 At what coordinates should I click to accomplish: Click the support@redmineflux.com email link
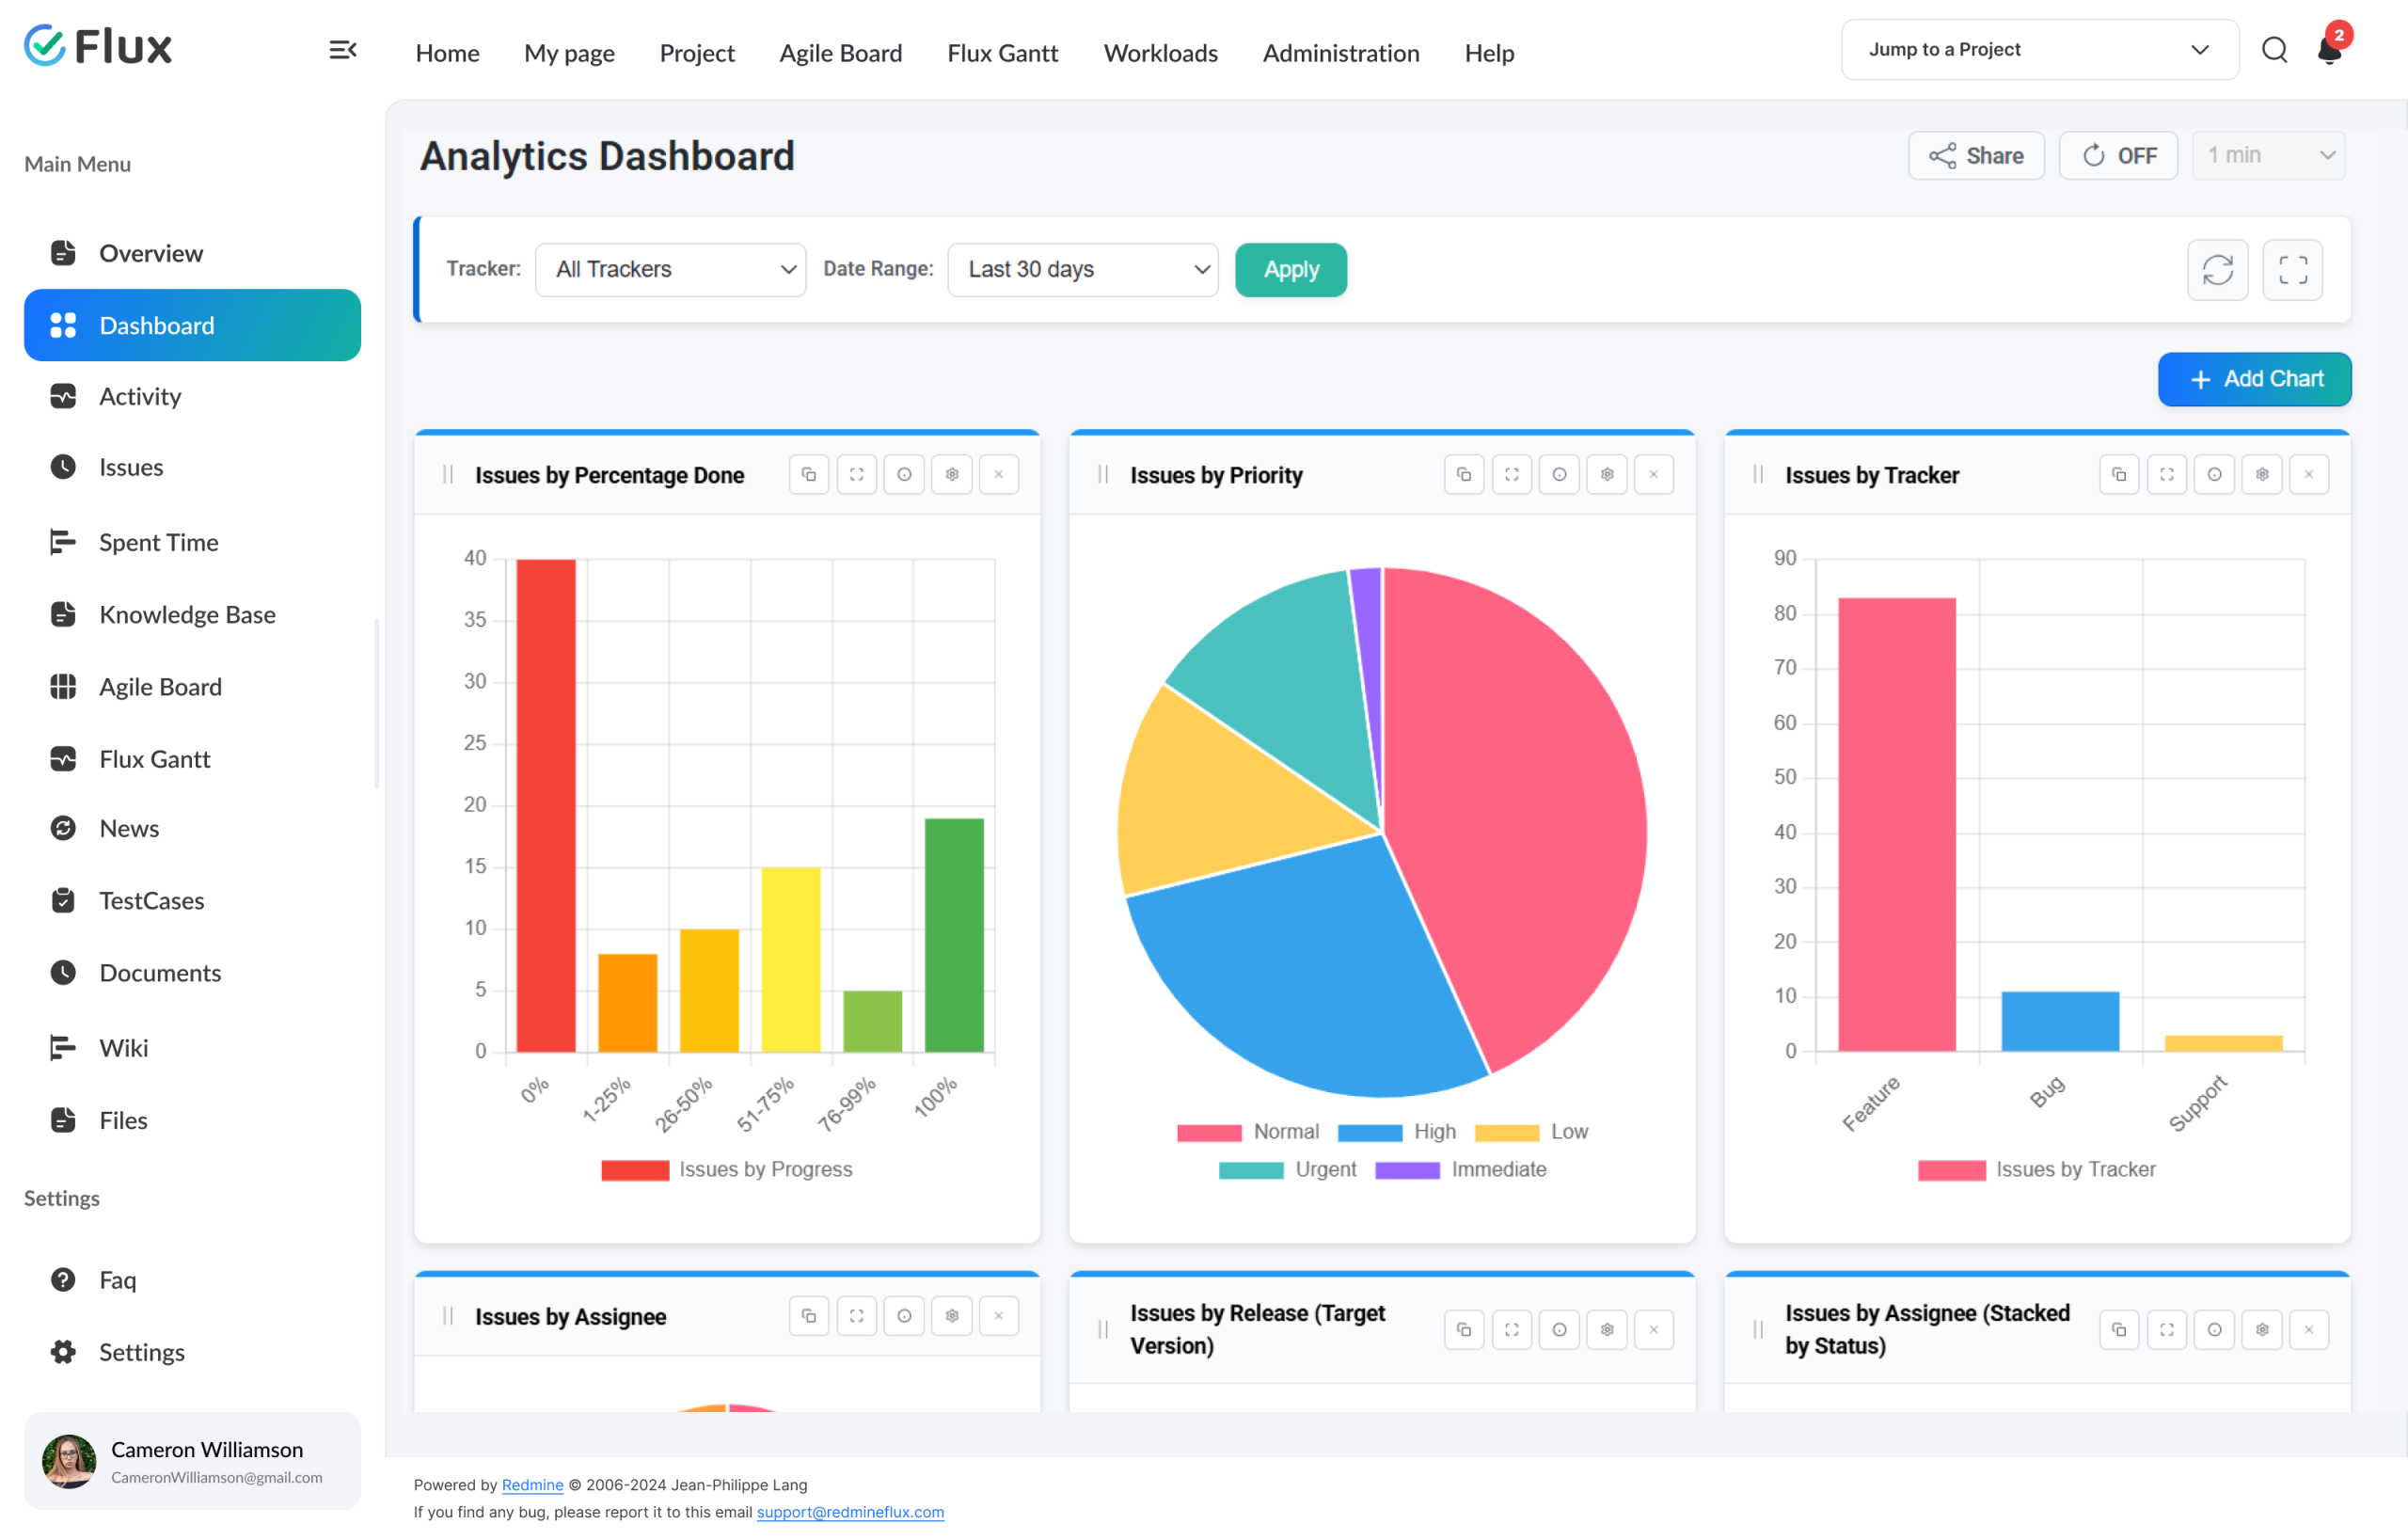850,1512
